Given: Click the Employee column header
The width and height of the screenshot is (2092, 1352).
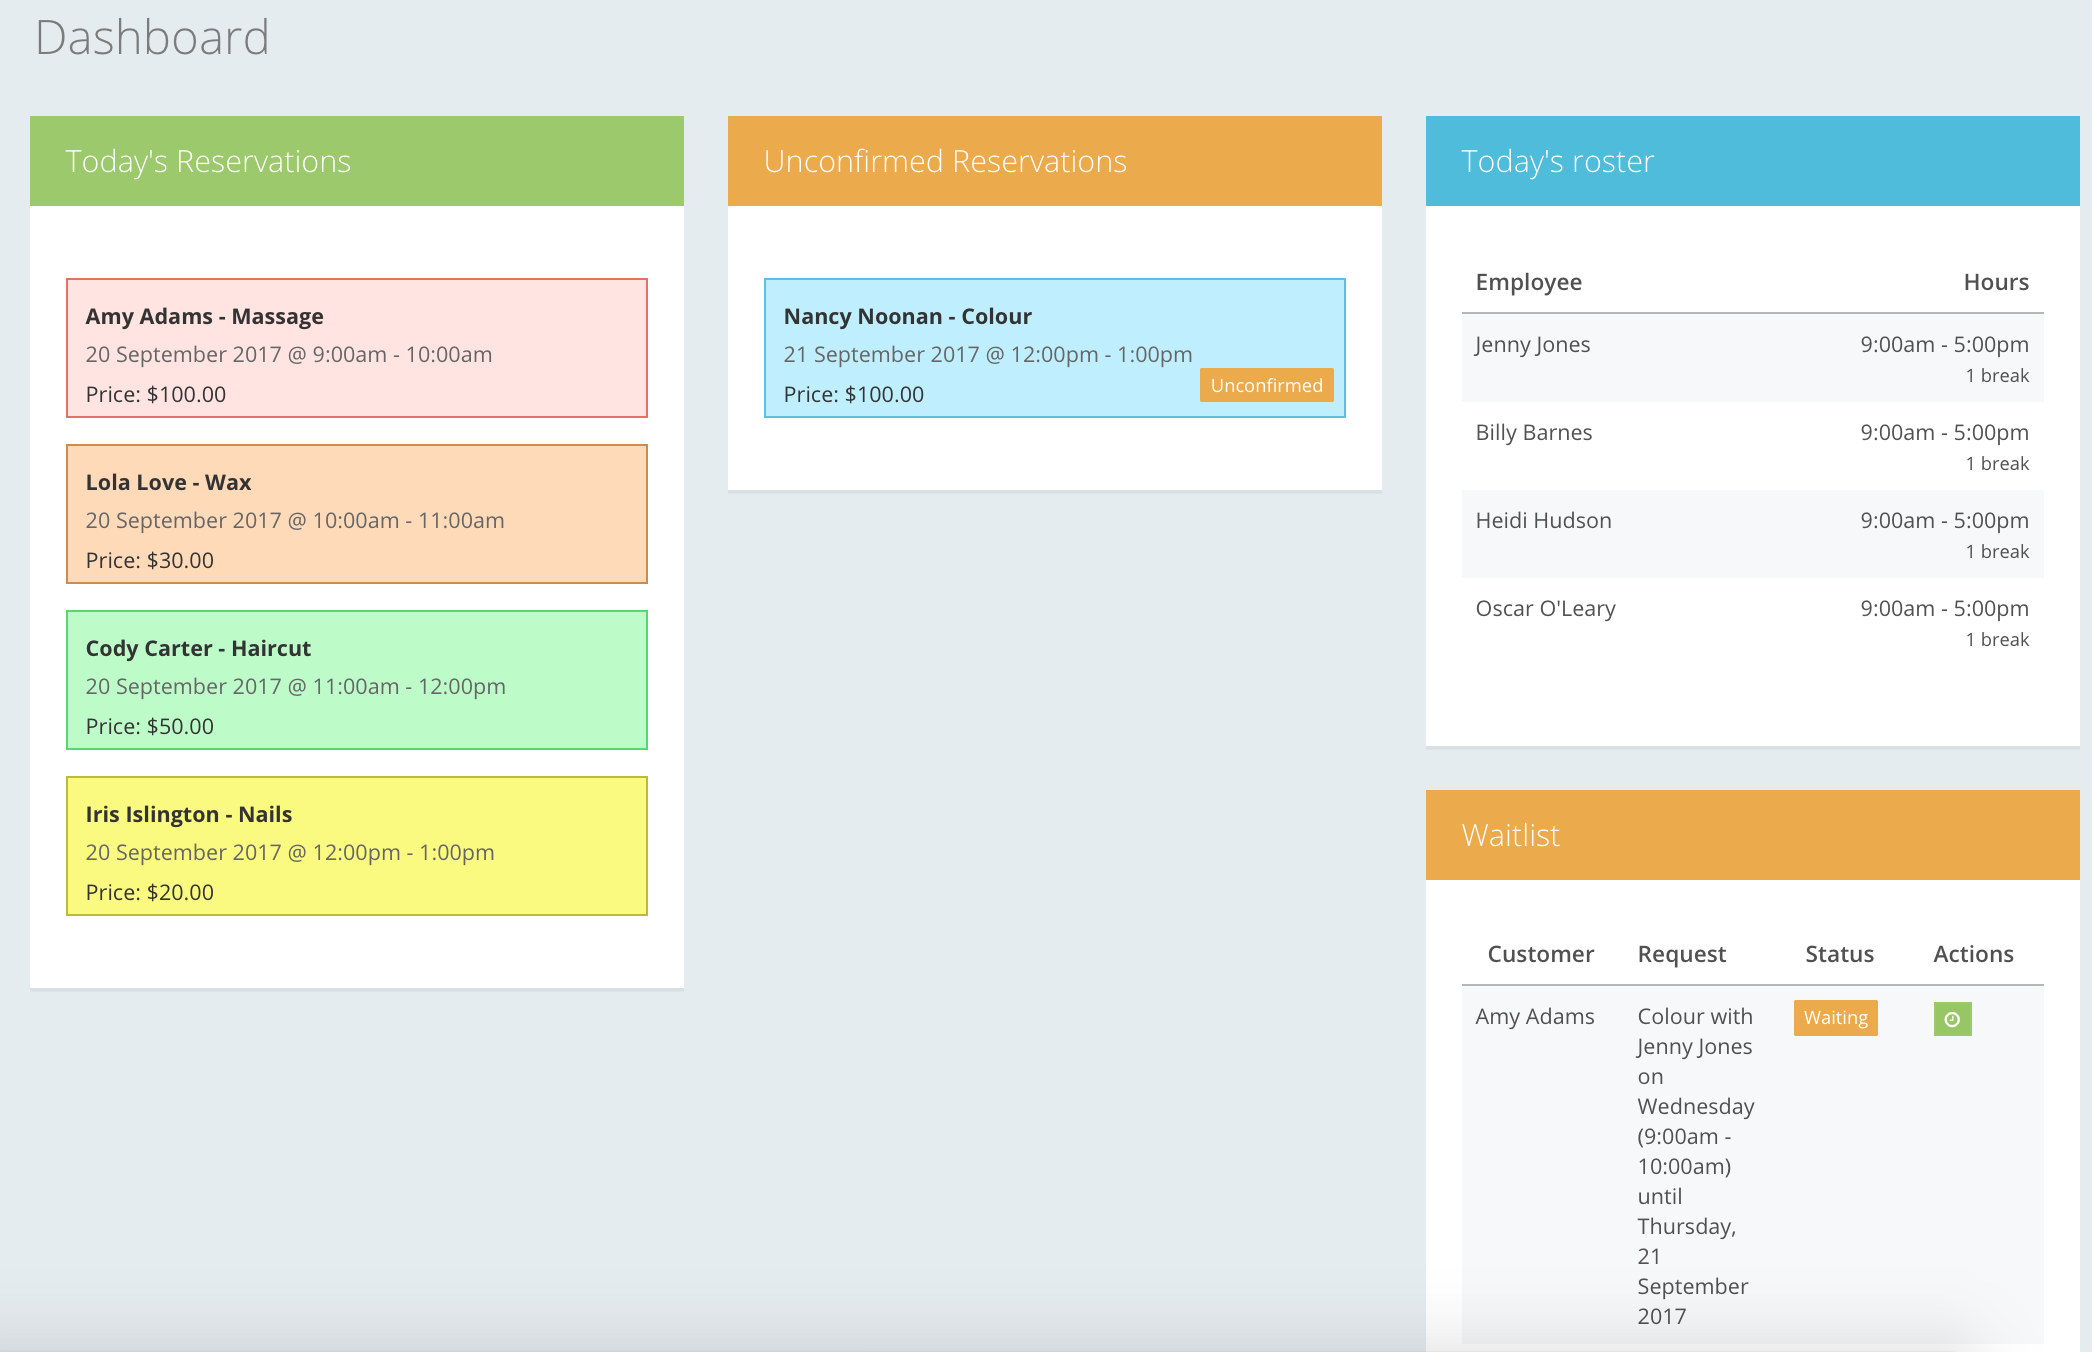Looking at the screenshot, I should click(1529, 282).
